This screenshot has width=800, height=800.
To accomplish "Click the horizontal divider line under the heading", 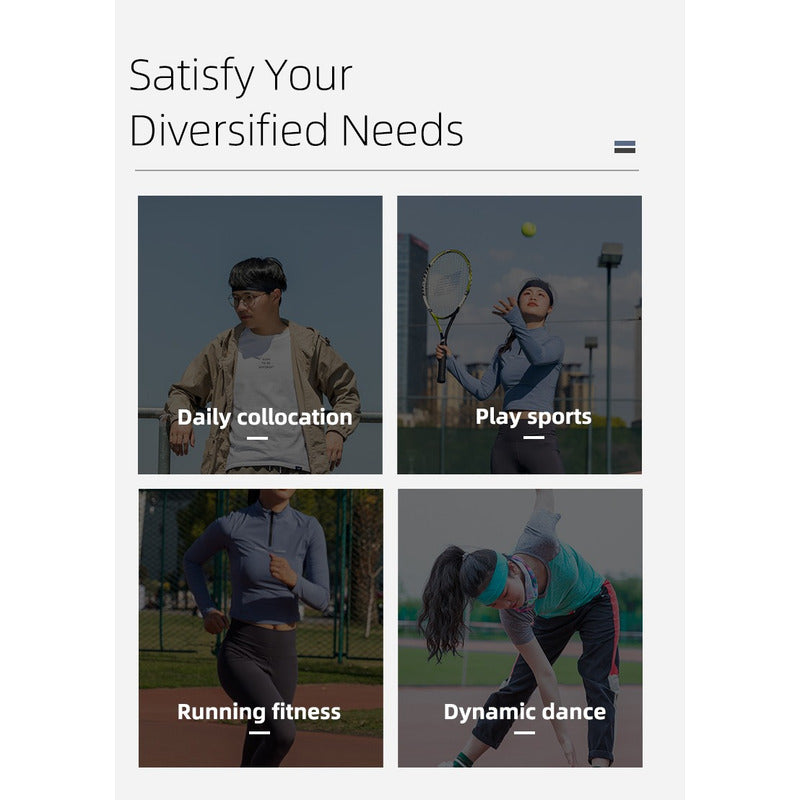I will 387,170.
